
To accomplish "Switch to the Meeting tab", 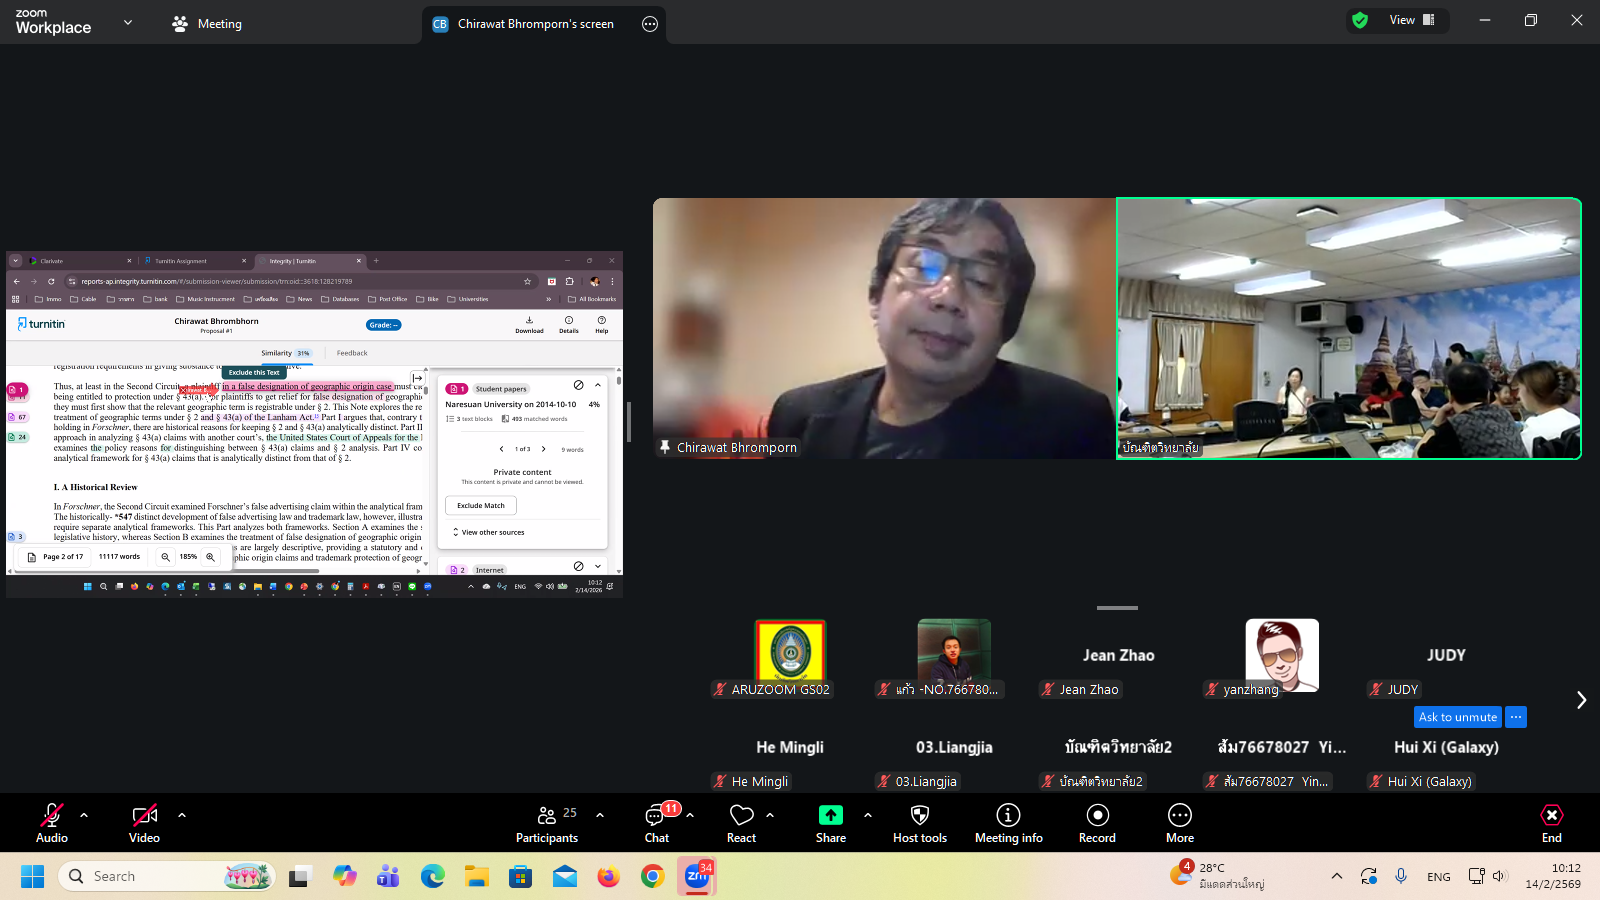I will point(207,24).
